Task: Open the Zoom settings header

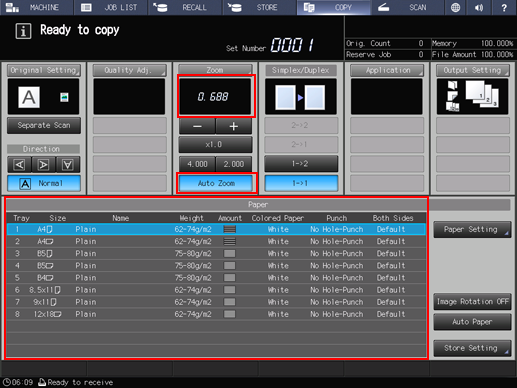Action: tap(215, 70)
